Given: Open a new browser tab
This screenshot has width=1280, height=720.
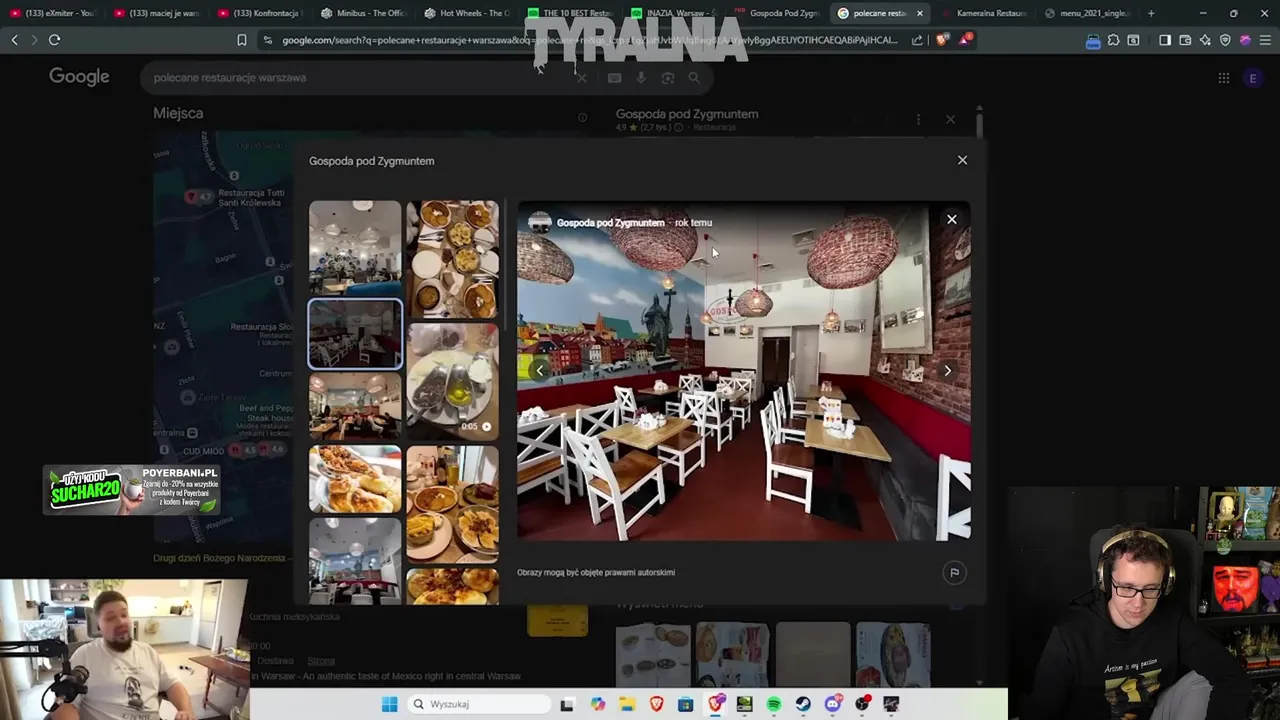Looking at the screenshot, I should click(1151, 13).
